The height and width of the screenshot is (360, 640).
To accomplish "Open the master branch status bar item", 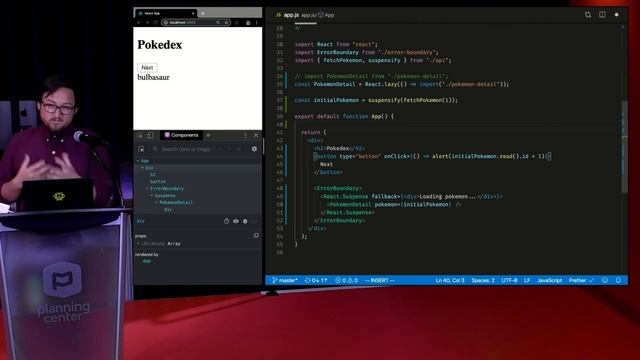I will (285, 280).
